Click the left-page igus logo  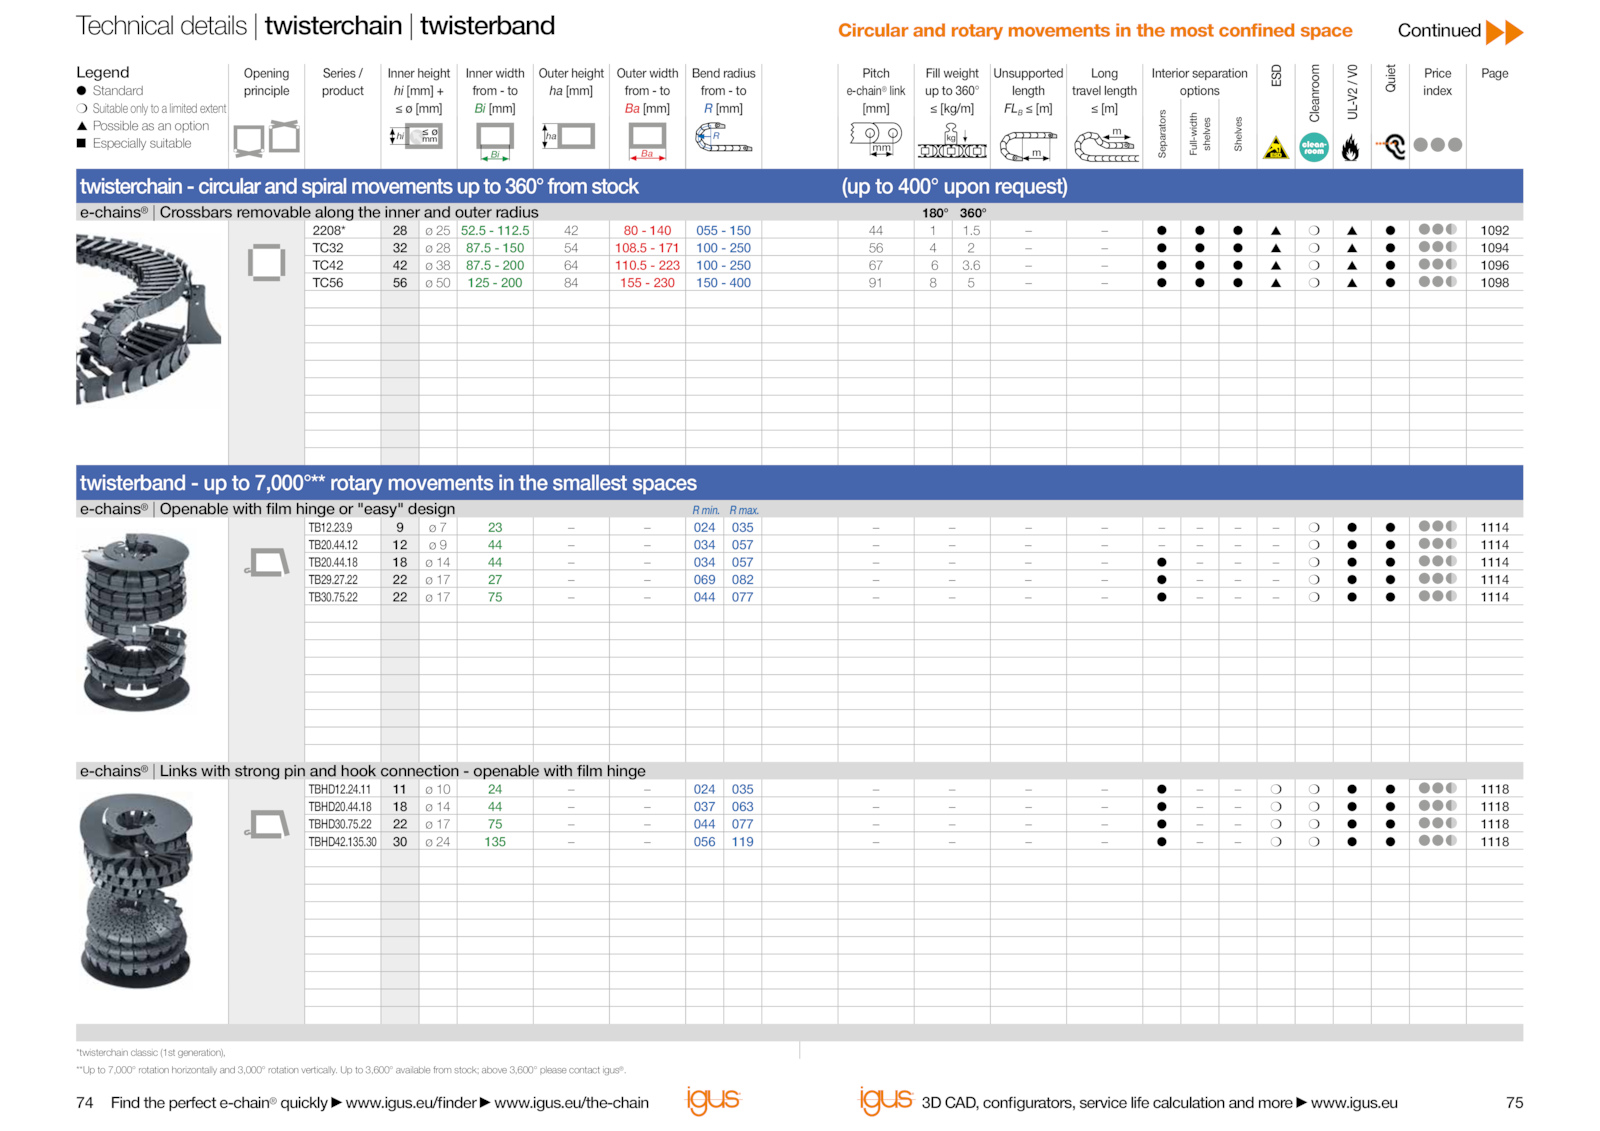(x=713, y=1100)
